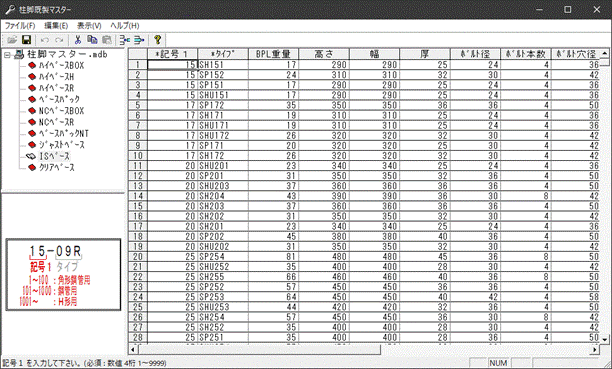Click the Copy toolbar icon

click(92, 40)
